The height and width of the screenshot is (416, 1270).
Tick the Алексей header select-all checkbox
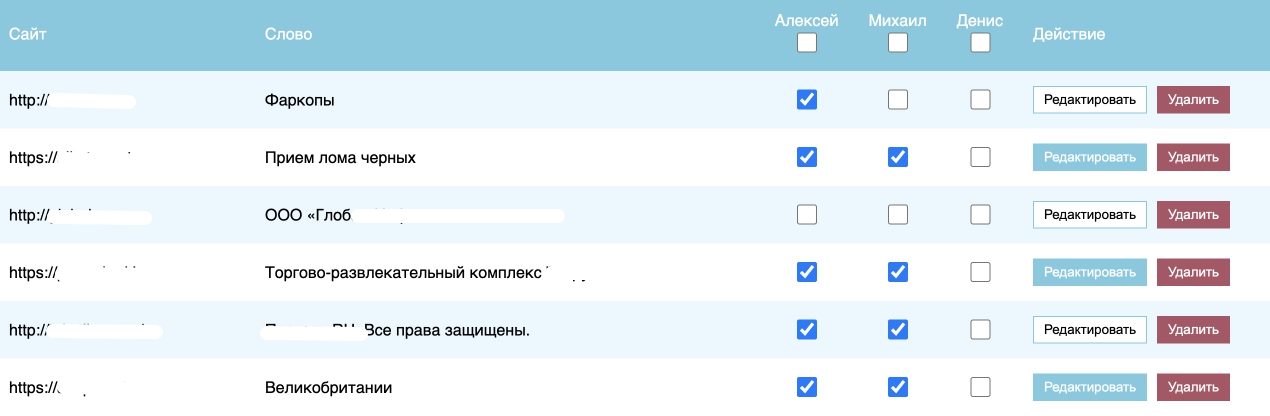806,43
